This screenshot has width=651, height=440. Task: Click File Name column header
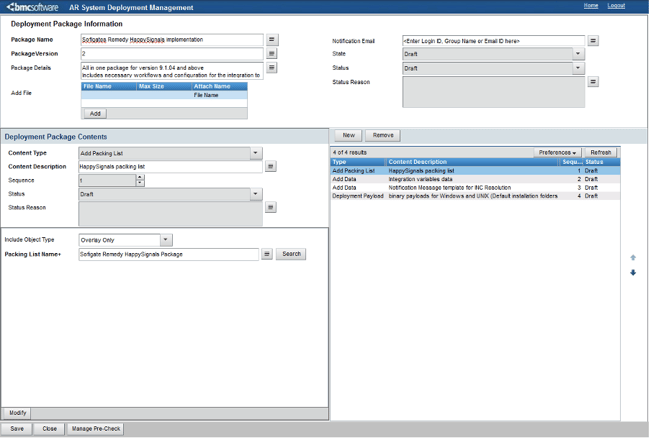click(x=109, y=86)
